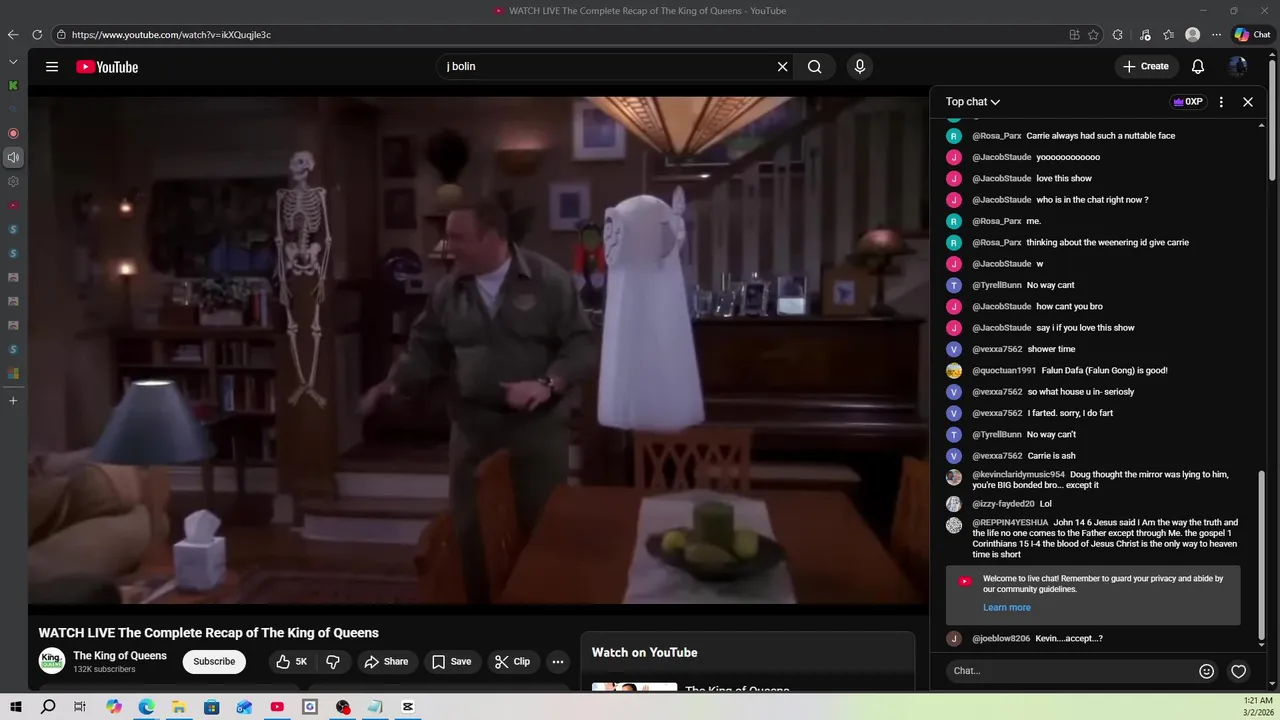This screenshot has width=1280, height=720.
Task: Open Windows taskbar search
Action: 48,707
